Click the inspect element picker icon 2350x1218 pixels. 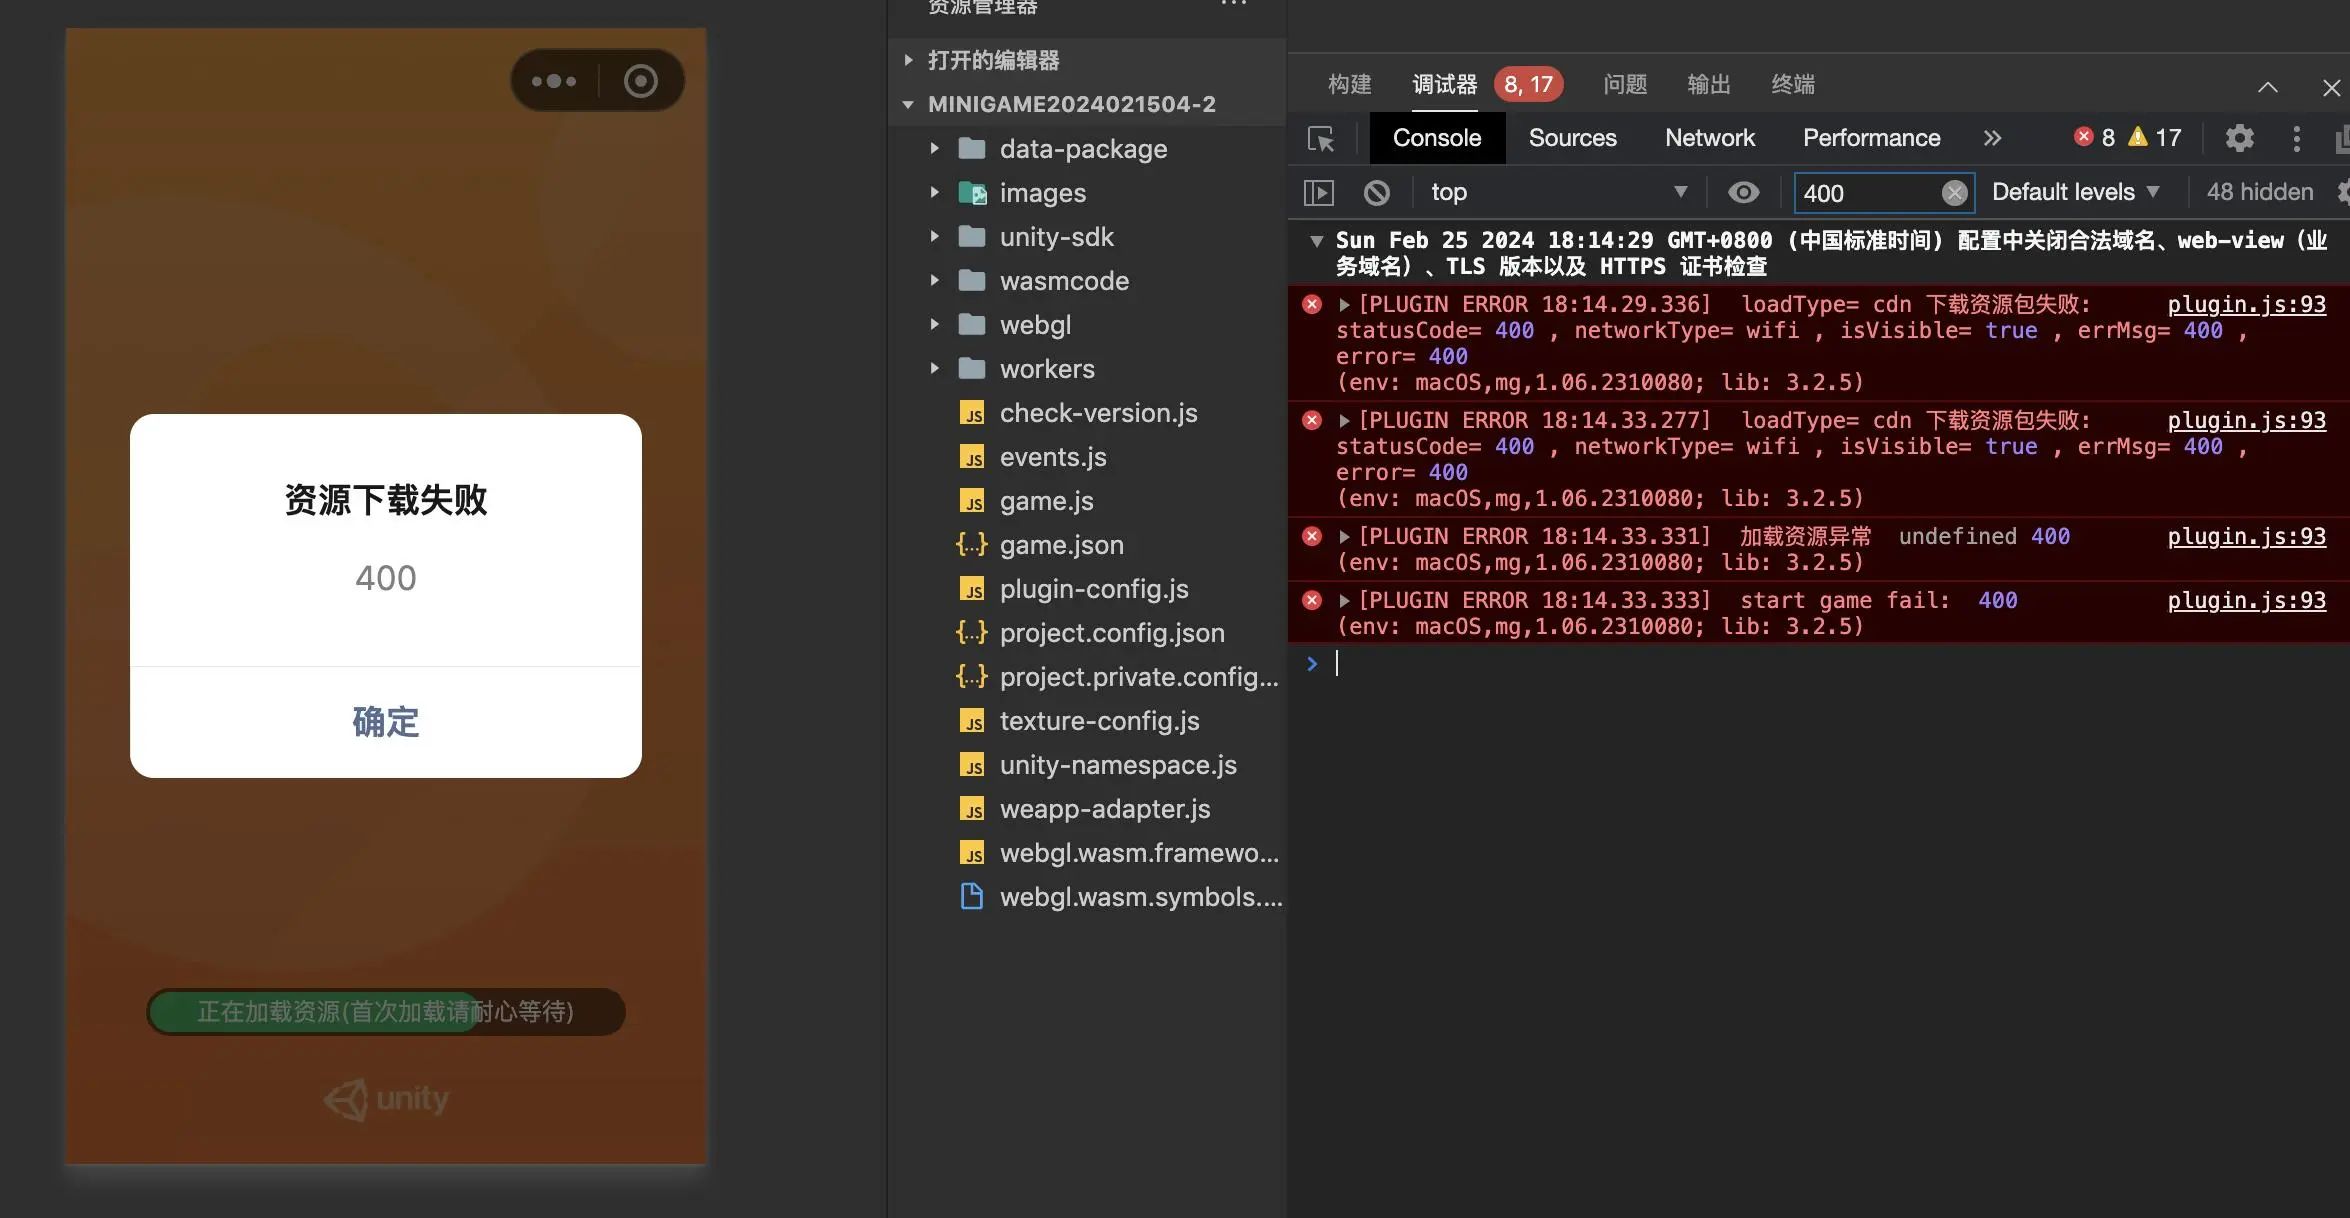[x=1321, y=138]
